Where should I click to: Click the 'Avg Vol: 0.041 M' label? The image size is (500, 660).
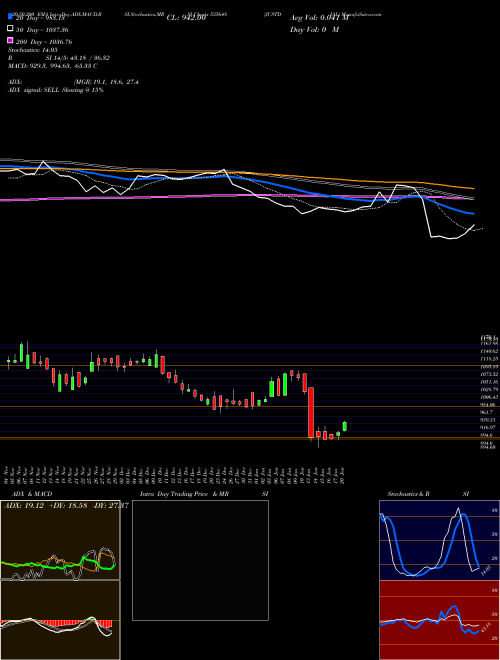point(320,18)
